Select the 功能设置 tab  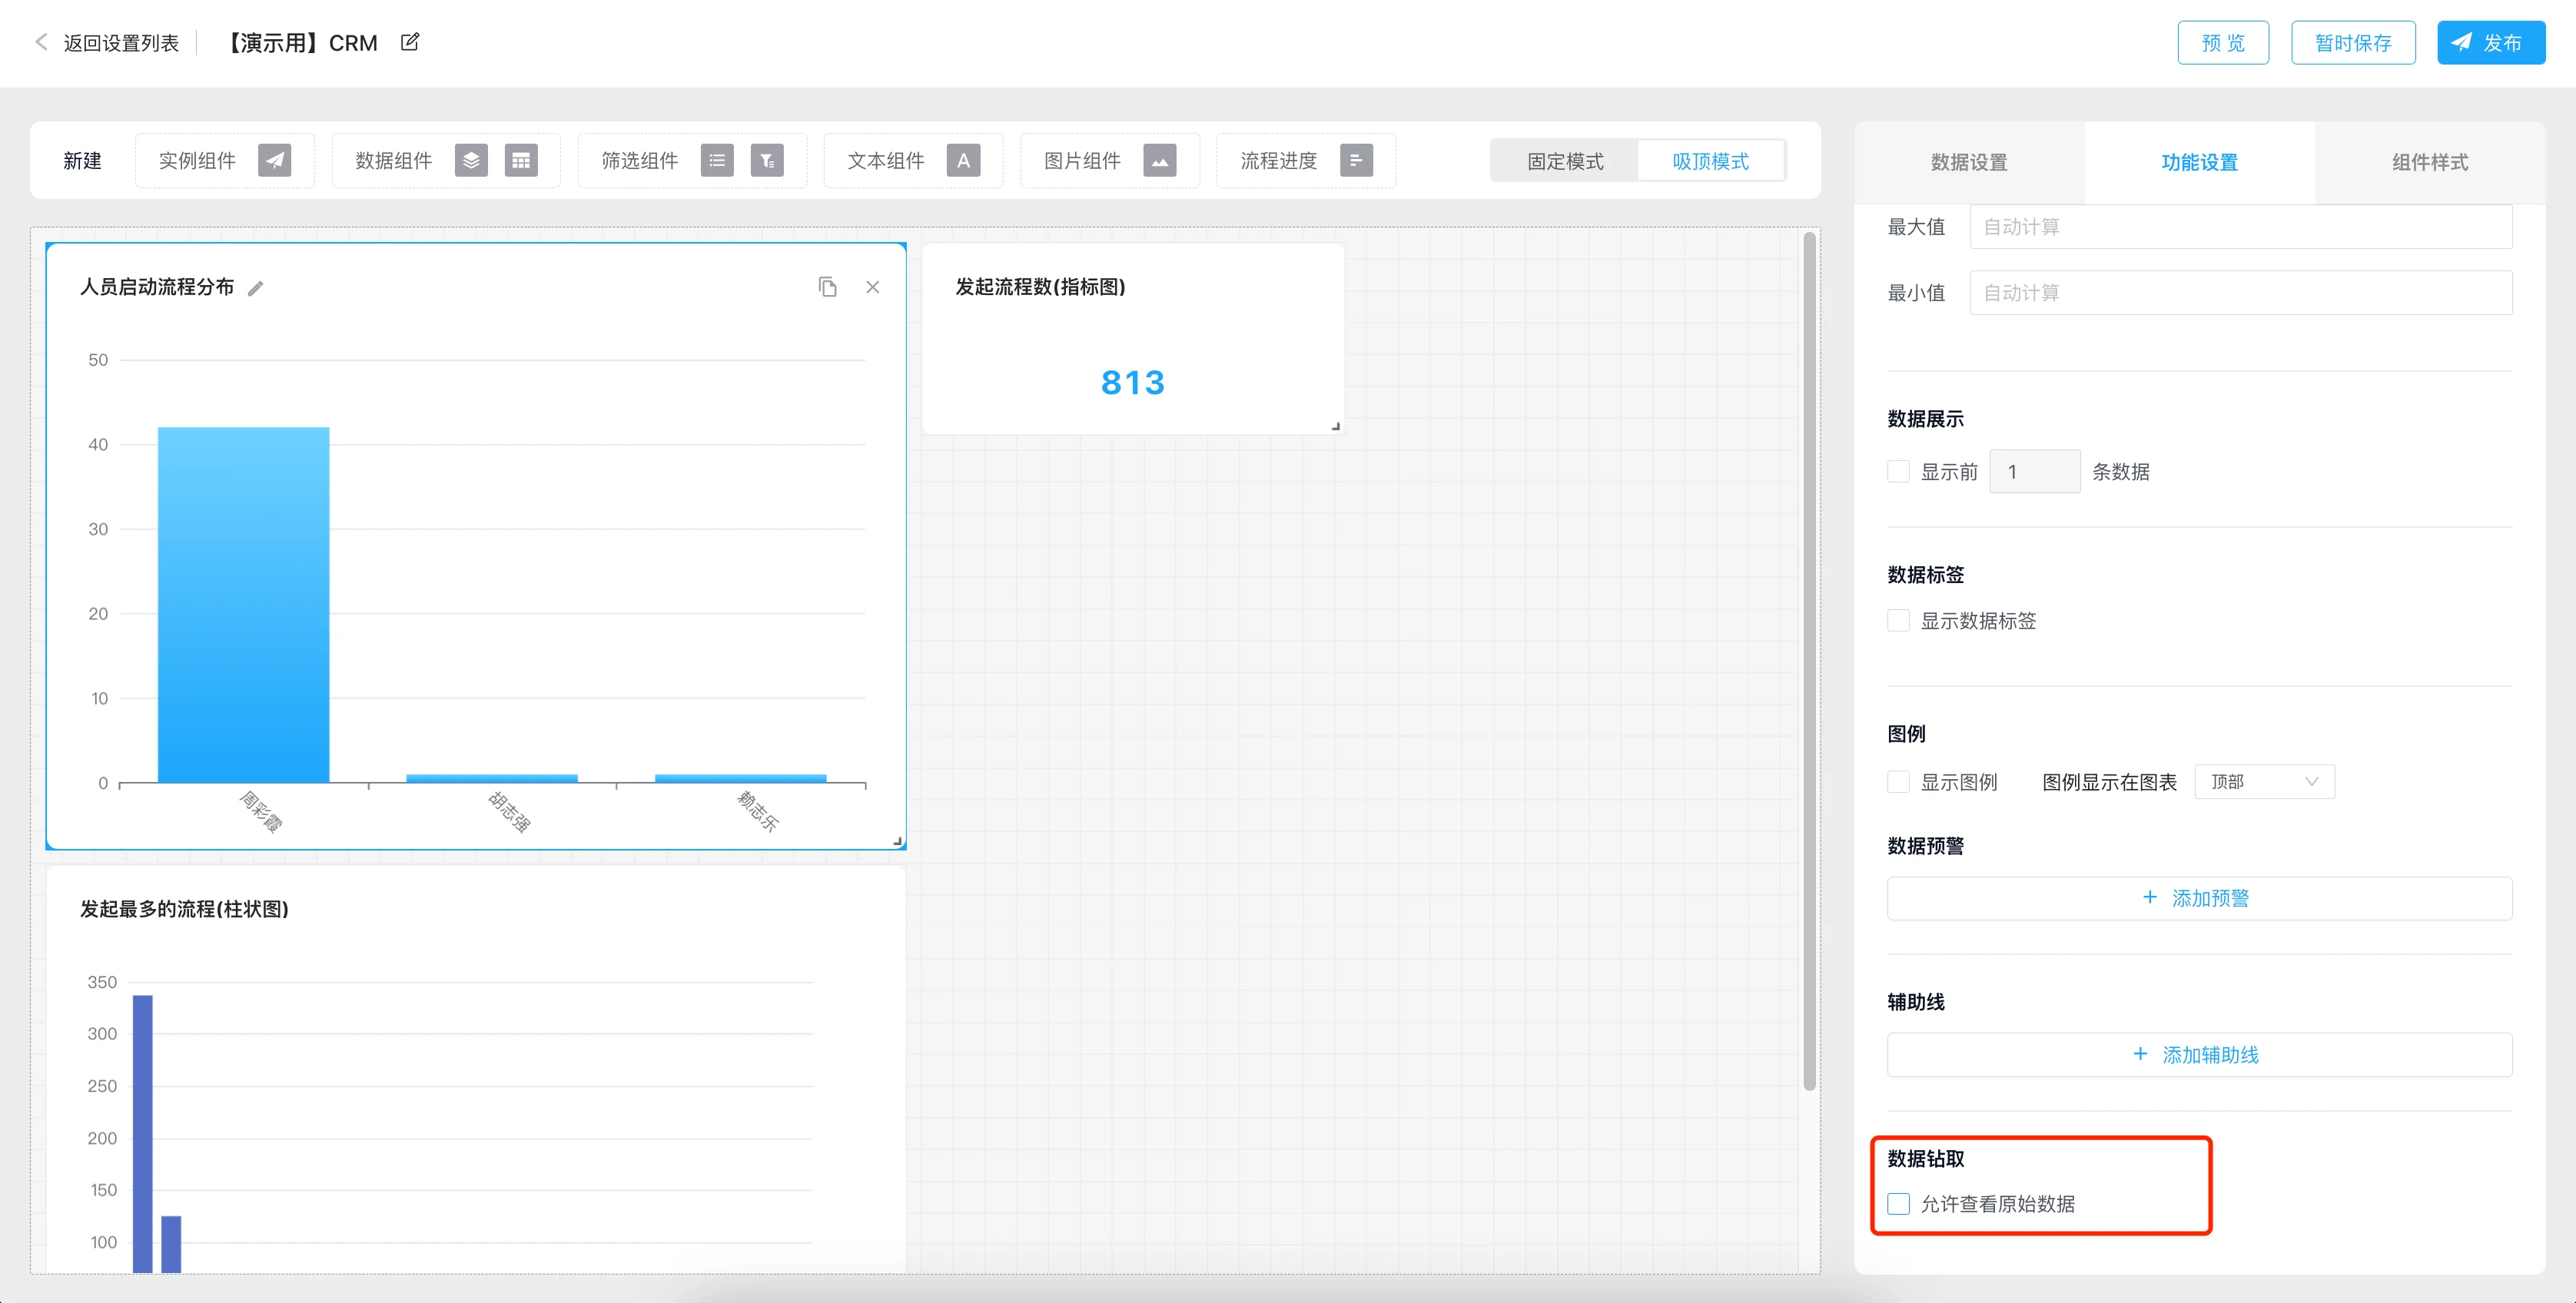click(x=2200, y=162)
